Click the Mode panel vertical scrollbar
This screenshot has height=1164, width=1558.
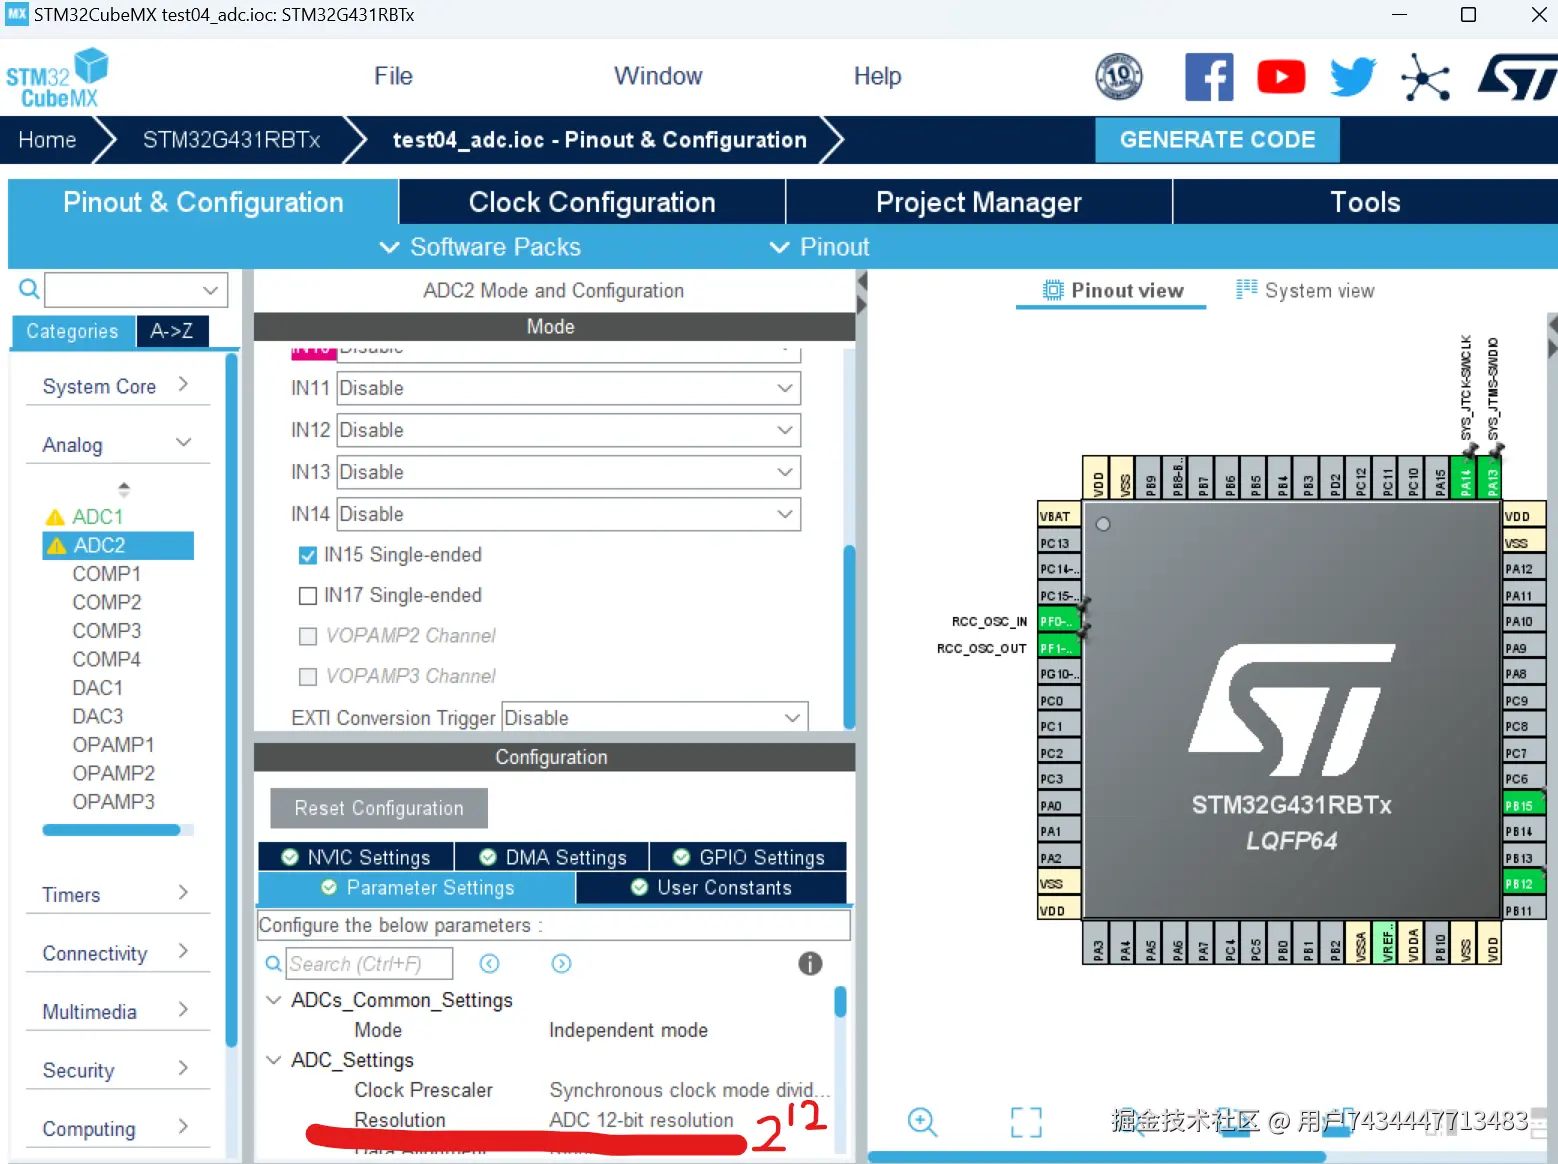click(849, 636)
